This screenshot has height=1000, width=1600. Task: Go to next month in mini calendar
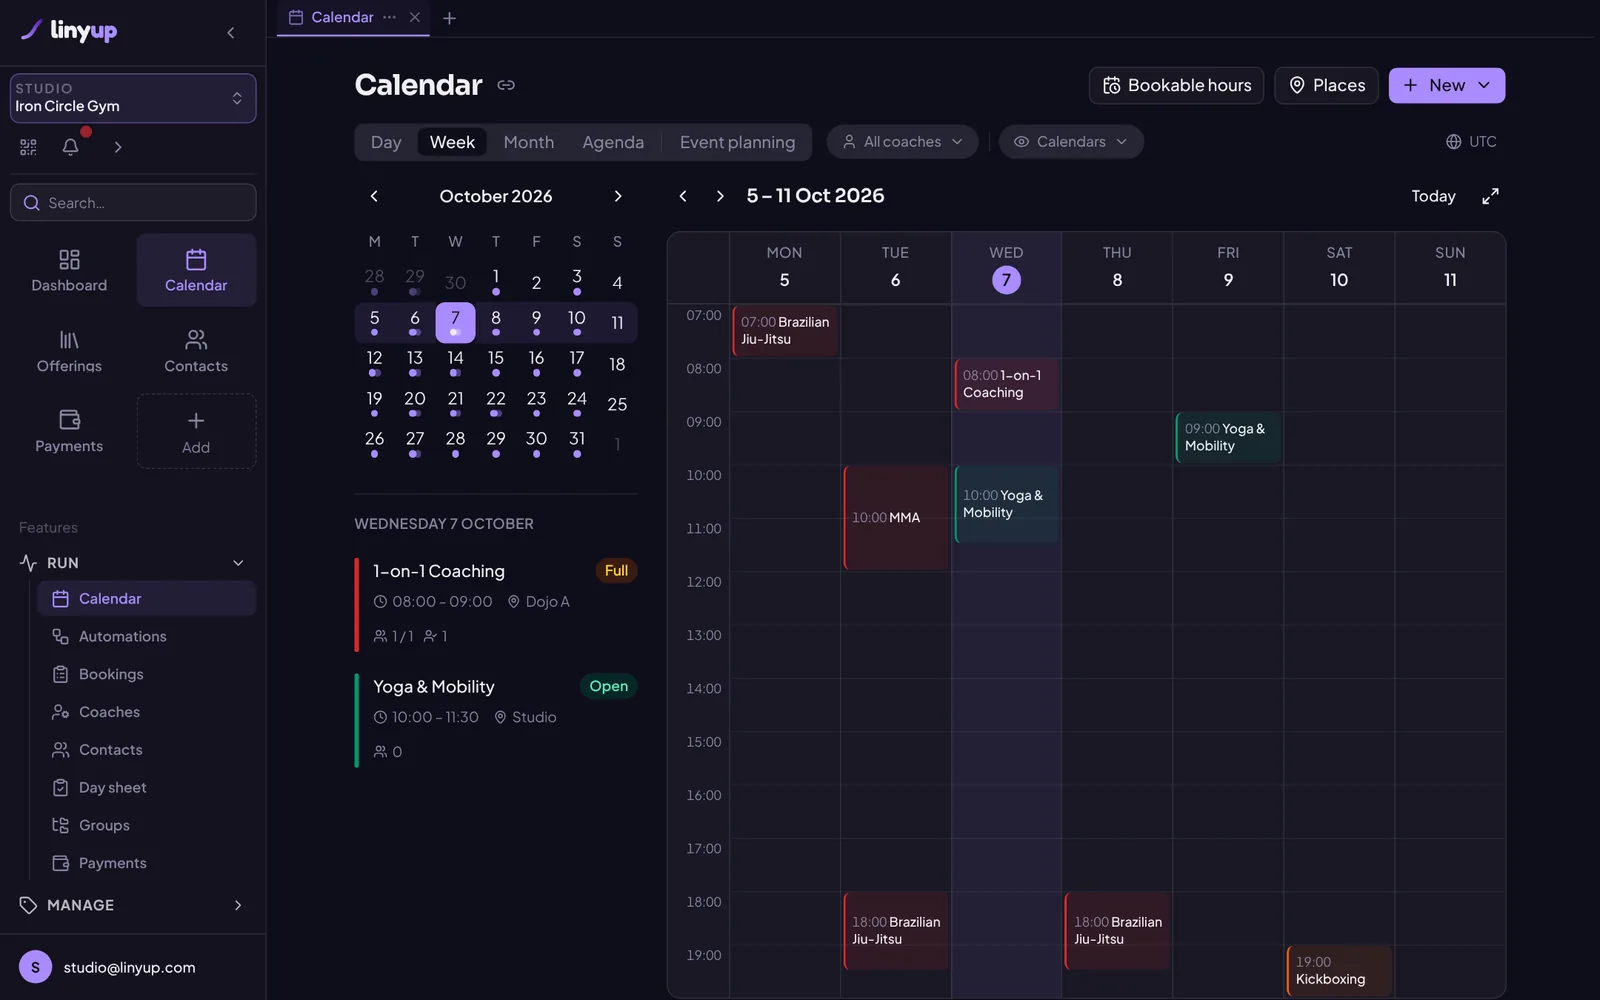tap(618, 196)
